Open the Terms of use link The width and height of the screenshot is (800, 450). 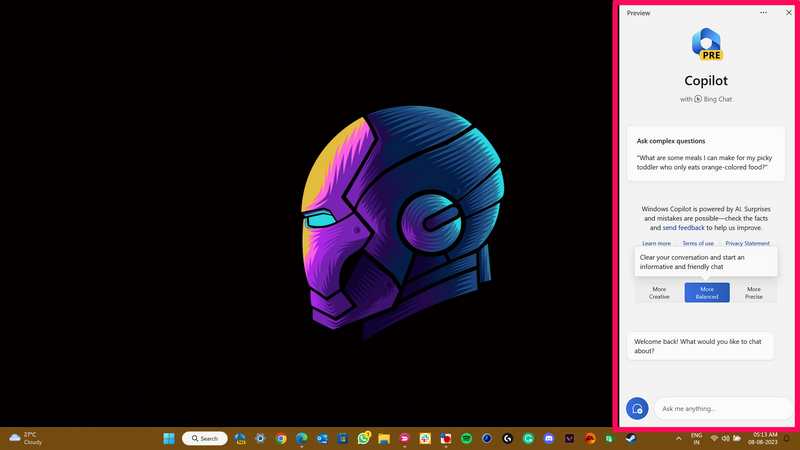(698, 243)
